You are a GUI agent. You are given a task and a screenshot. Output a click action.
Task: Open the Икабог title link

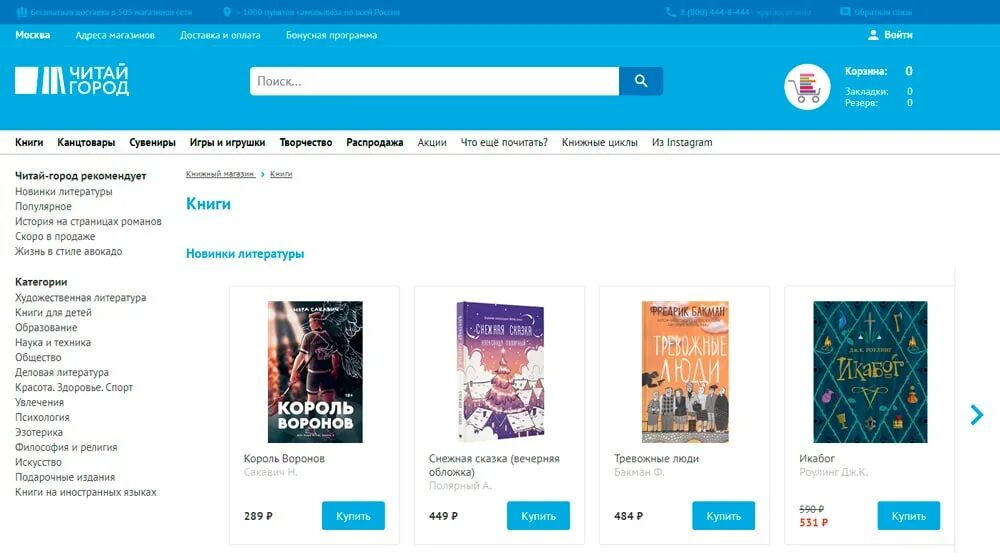(x=816, y=458)
